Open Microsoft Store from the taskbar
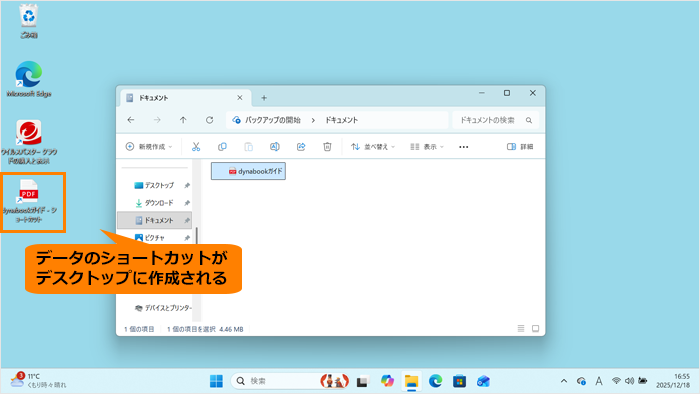Image resolution: width=700 pixels, height=394 pixels. coord(459,382)
